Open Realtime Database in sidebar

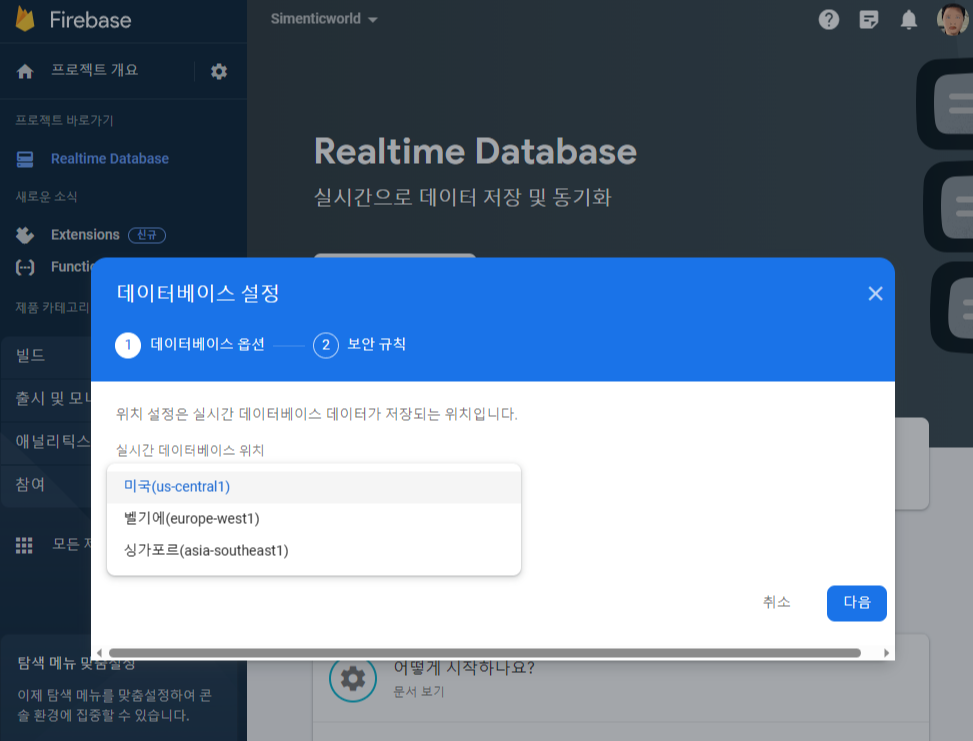(110, 159)
